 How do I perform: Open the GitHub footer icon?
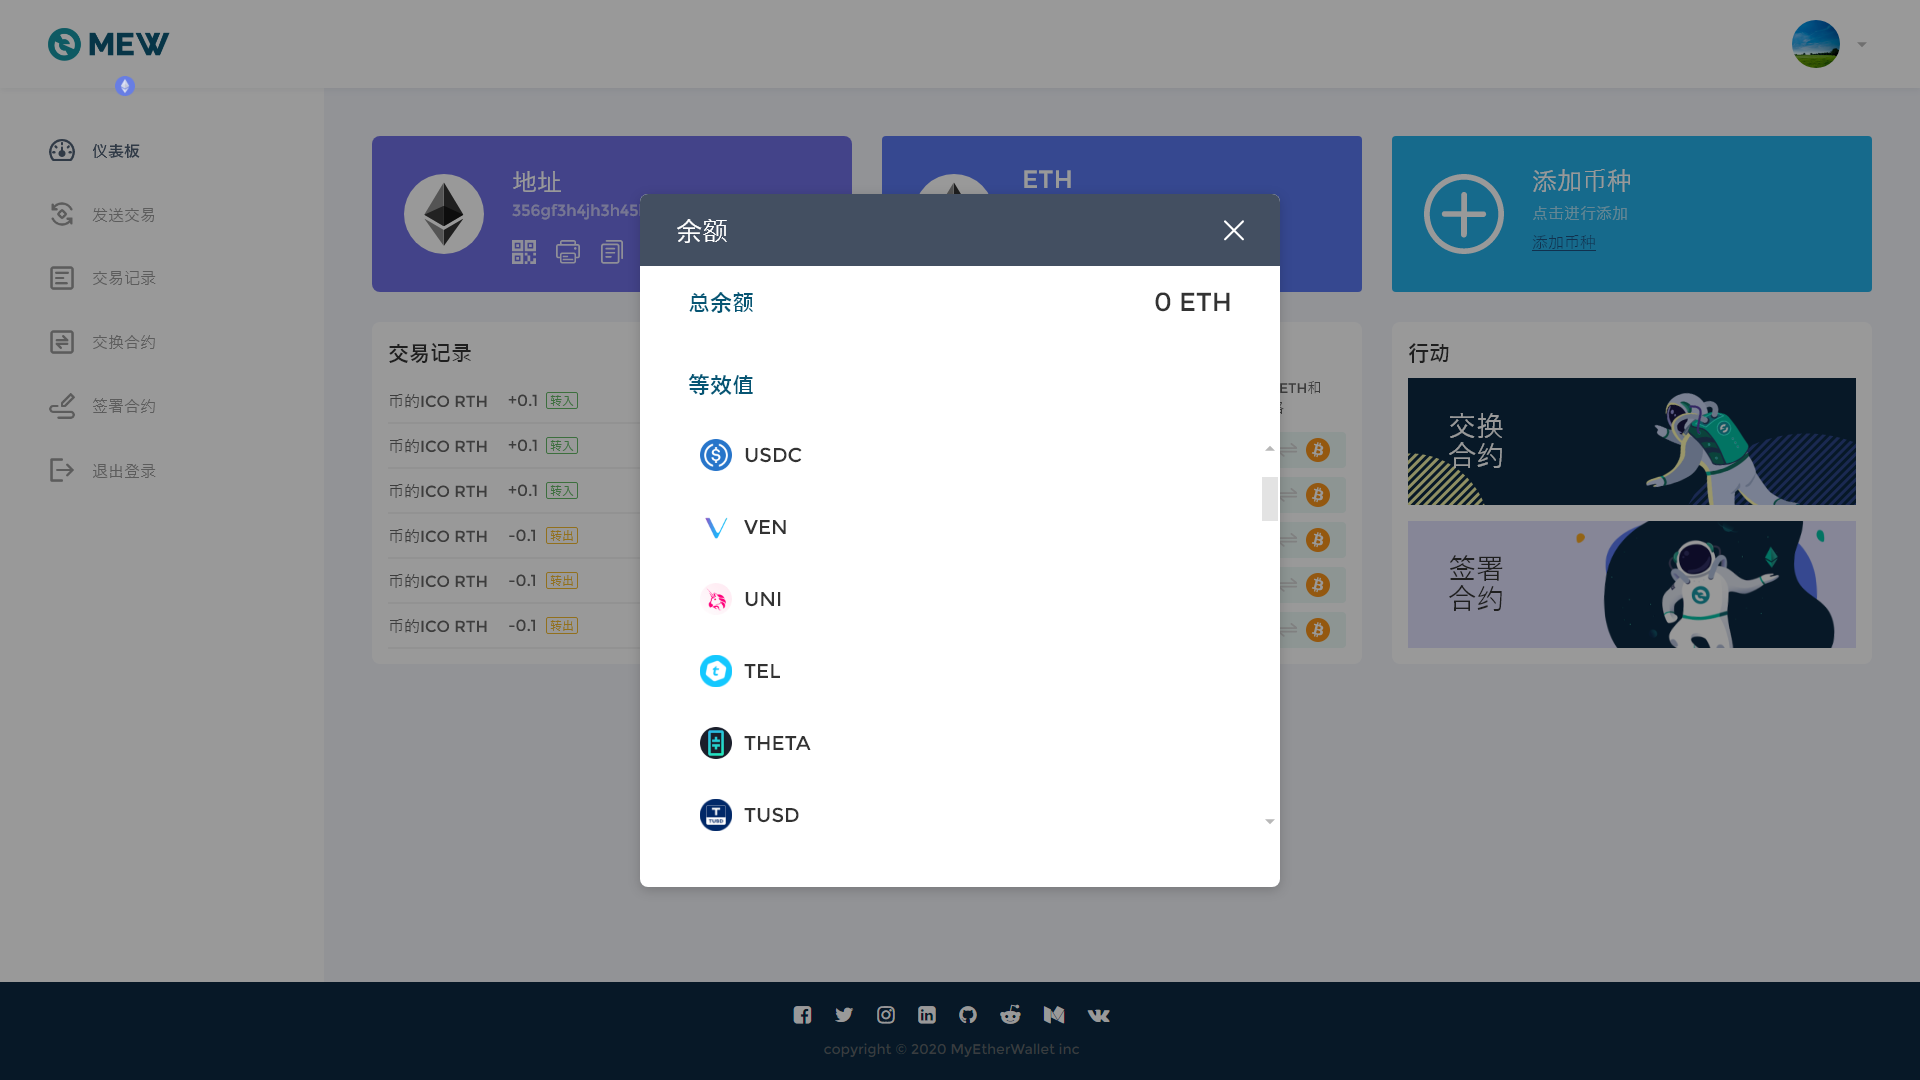coord(968,1015)
